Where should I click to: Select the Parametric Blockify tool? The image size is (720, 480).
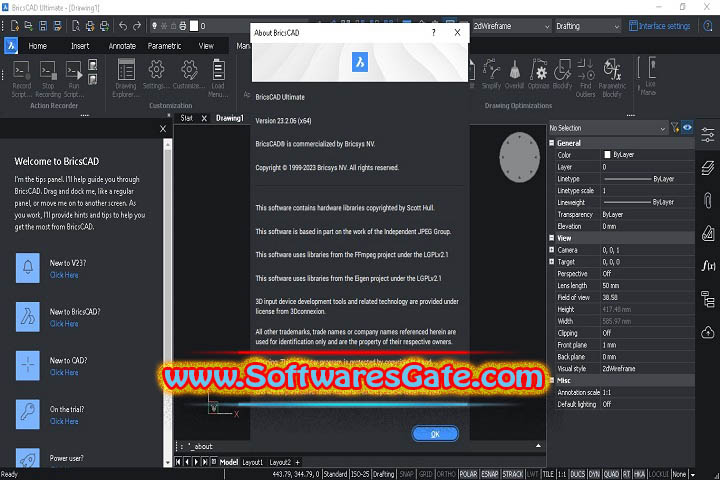(612, 78)
